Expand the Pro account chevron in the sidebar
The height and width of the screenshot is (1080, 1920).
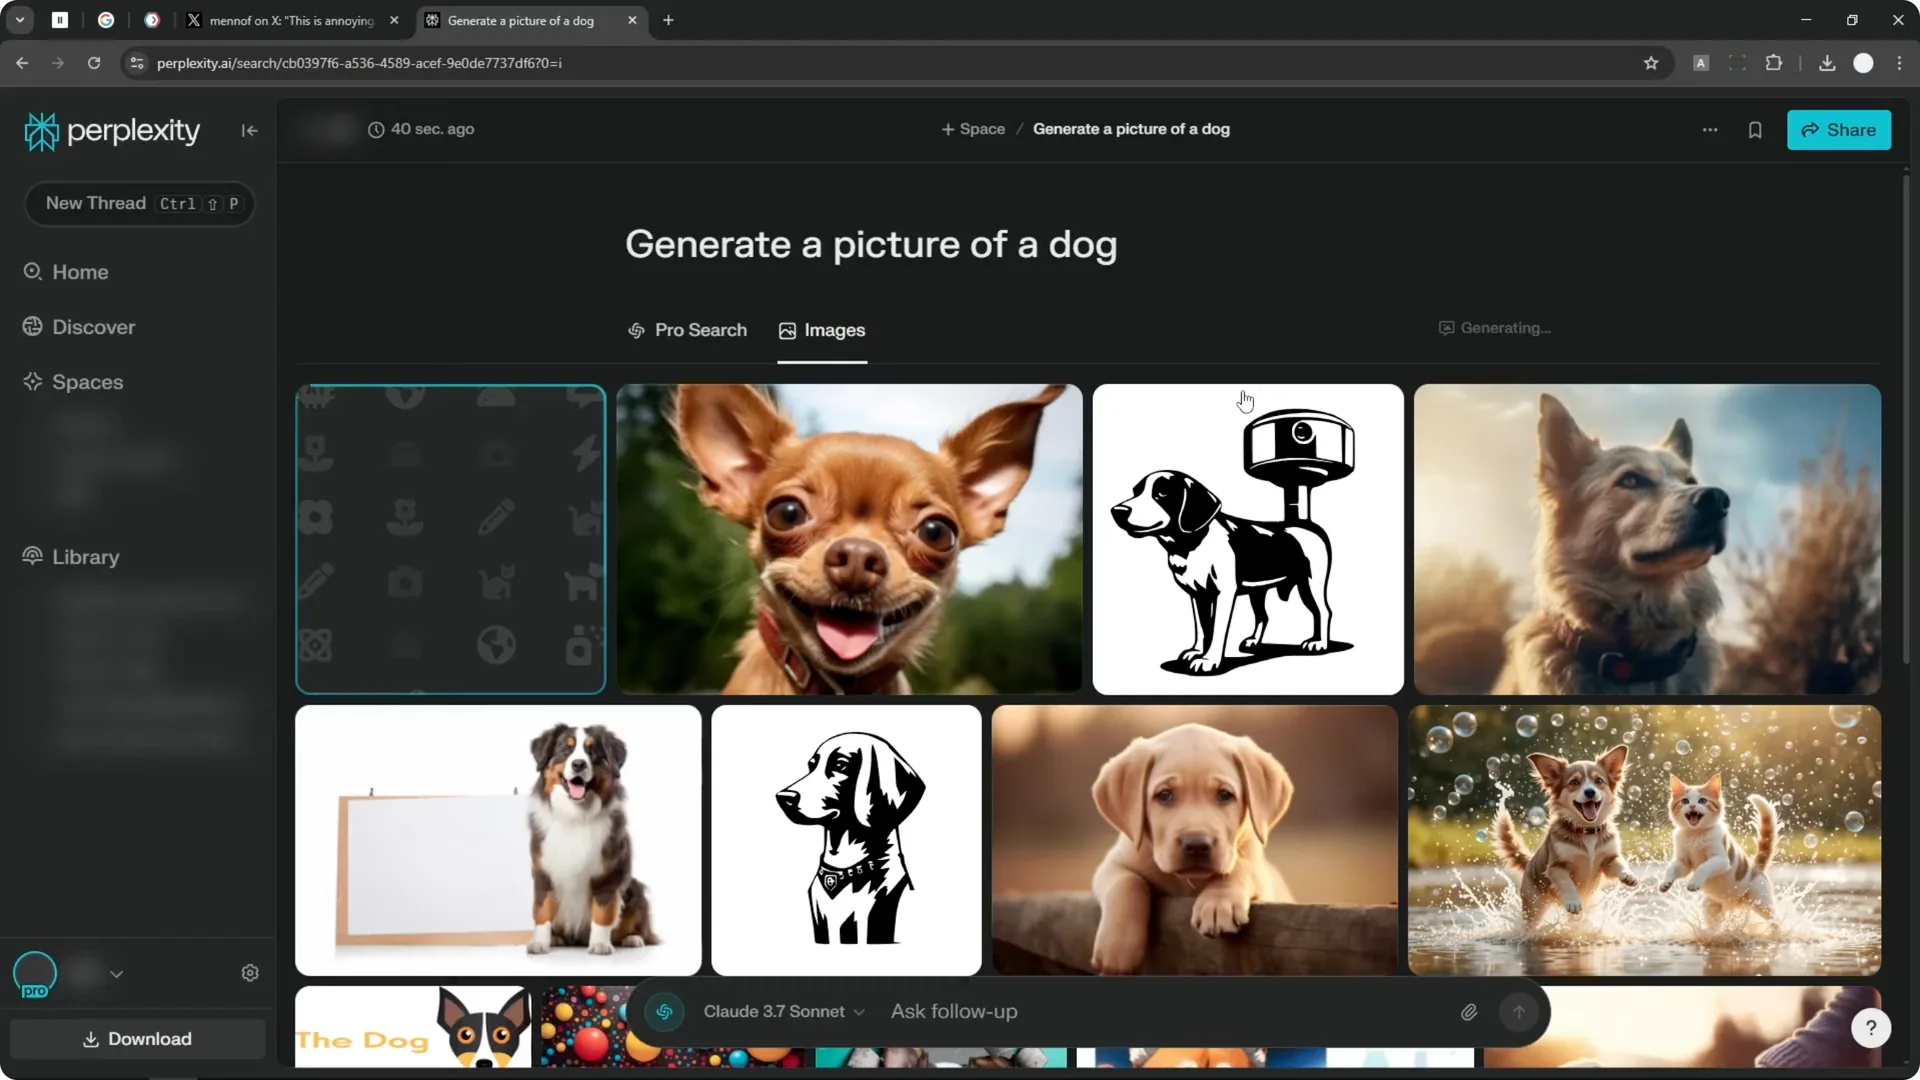116,973
